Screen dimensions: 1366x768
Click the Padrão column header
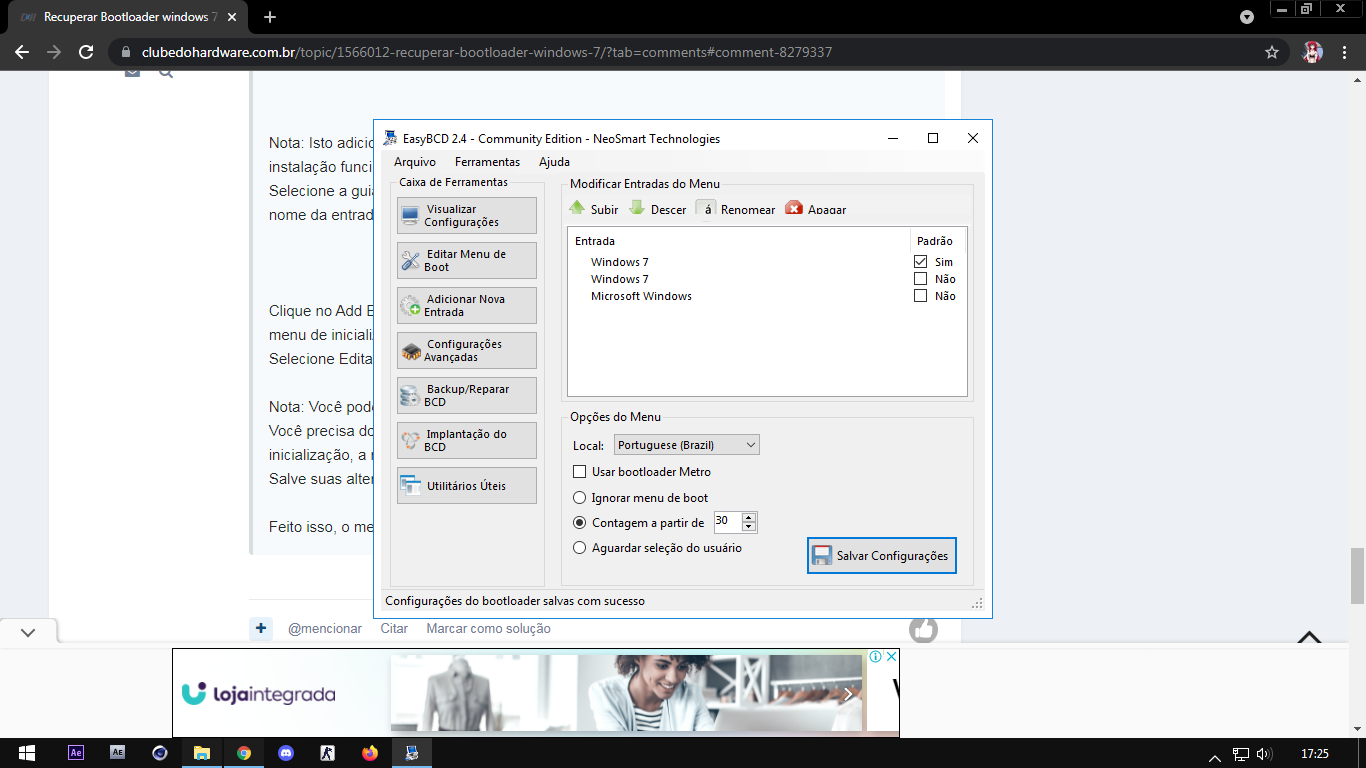click(935, 241)
